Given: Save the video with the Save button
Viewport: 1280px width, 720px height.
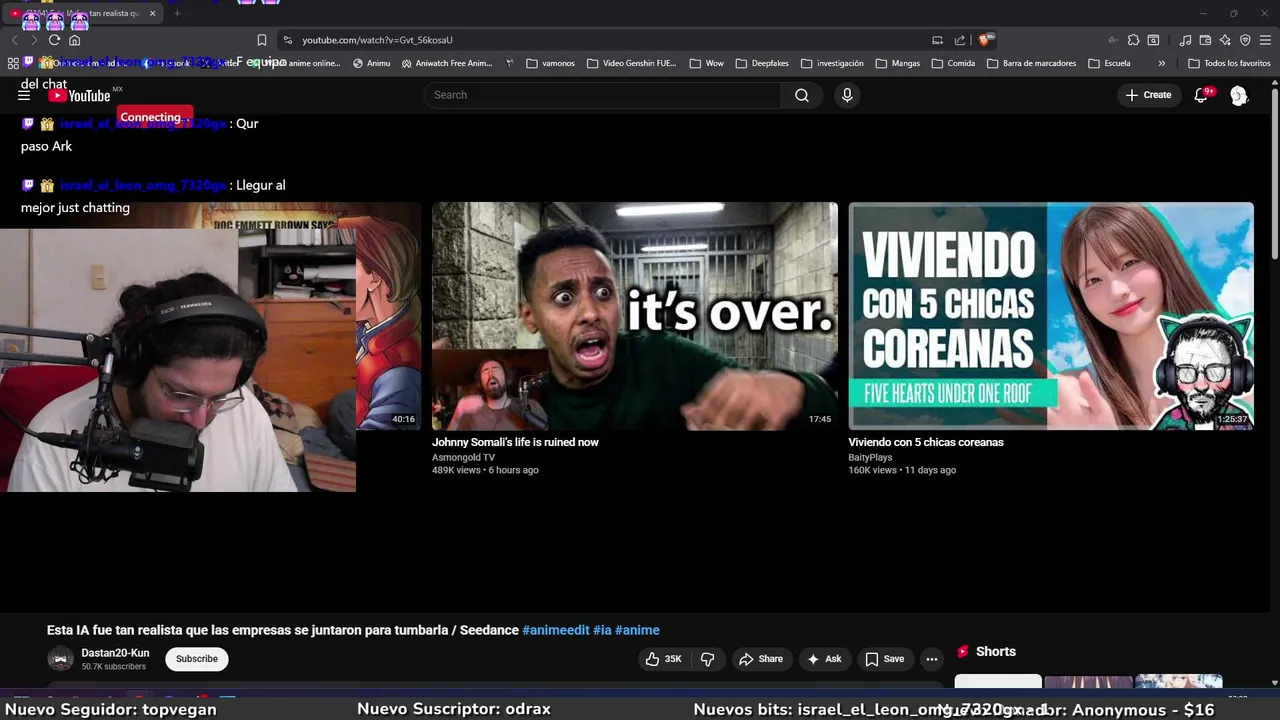Looking at the screenshot, I should [x=885, y=659].
